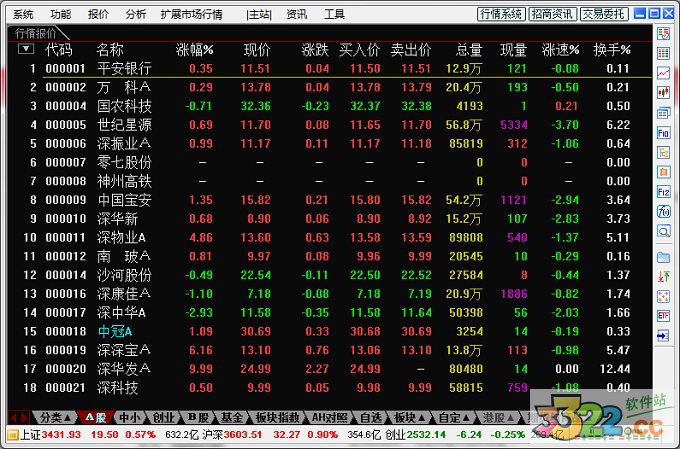
Task: Select the 行情报价 tab
Action: tap(36, 33)
